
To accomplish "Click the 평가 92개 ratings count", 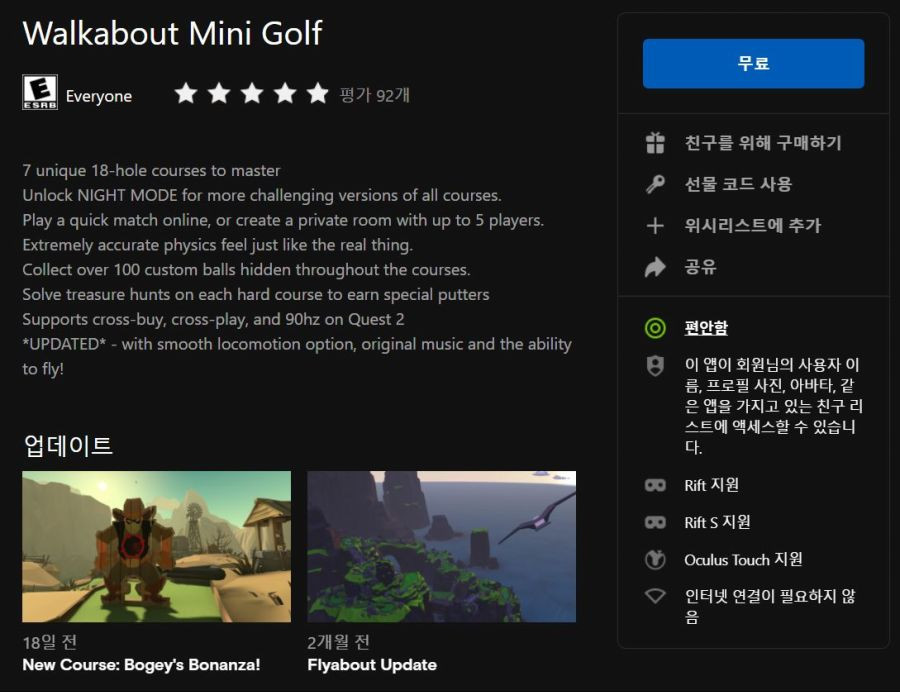I will tap(375, 95).
